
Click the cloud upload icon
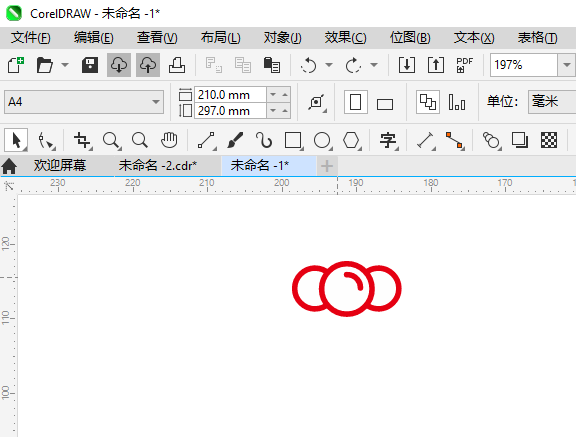click(148, 65)
